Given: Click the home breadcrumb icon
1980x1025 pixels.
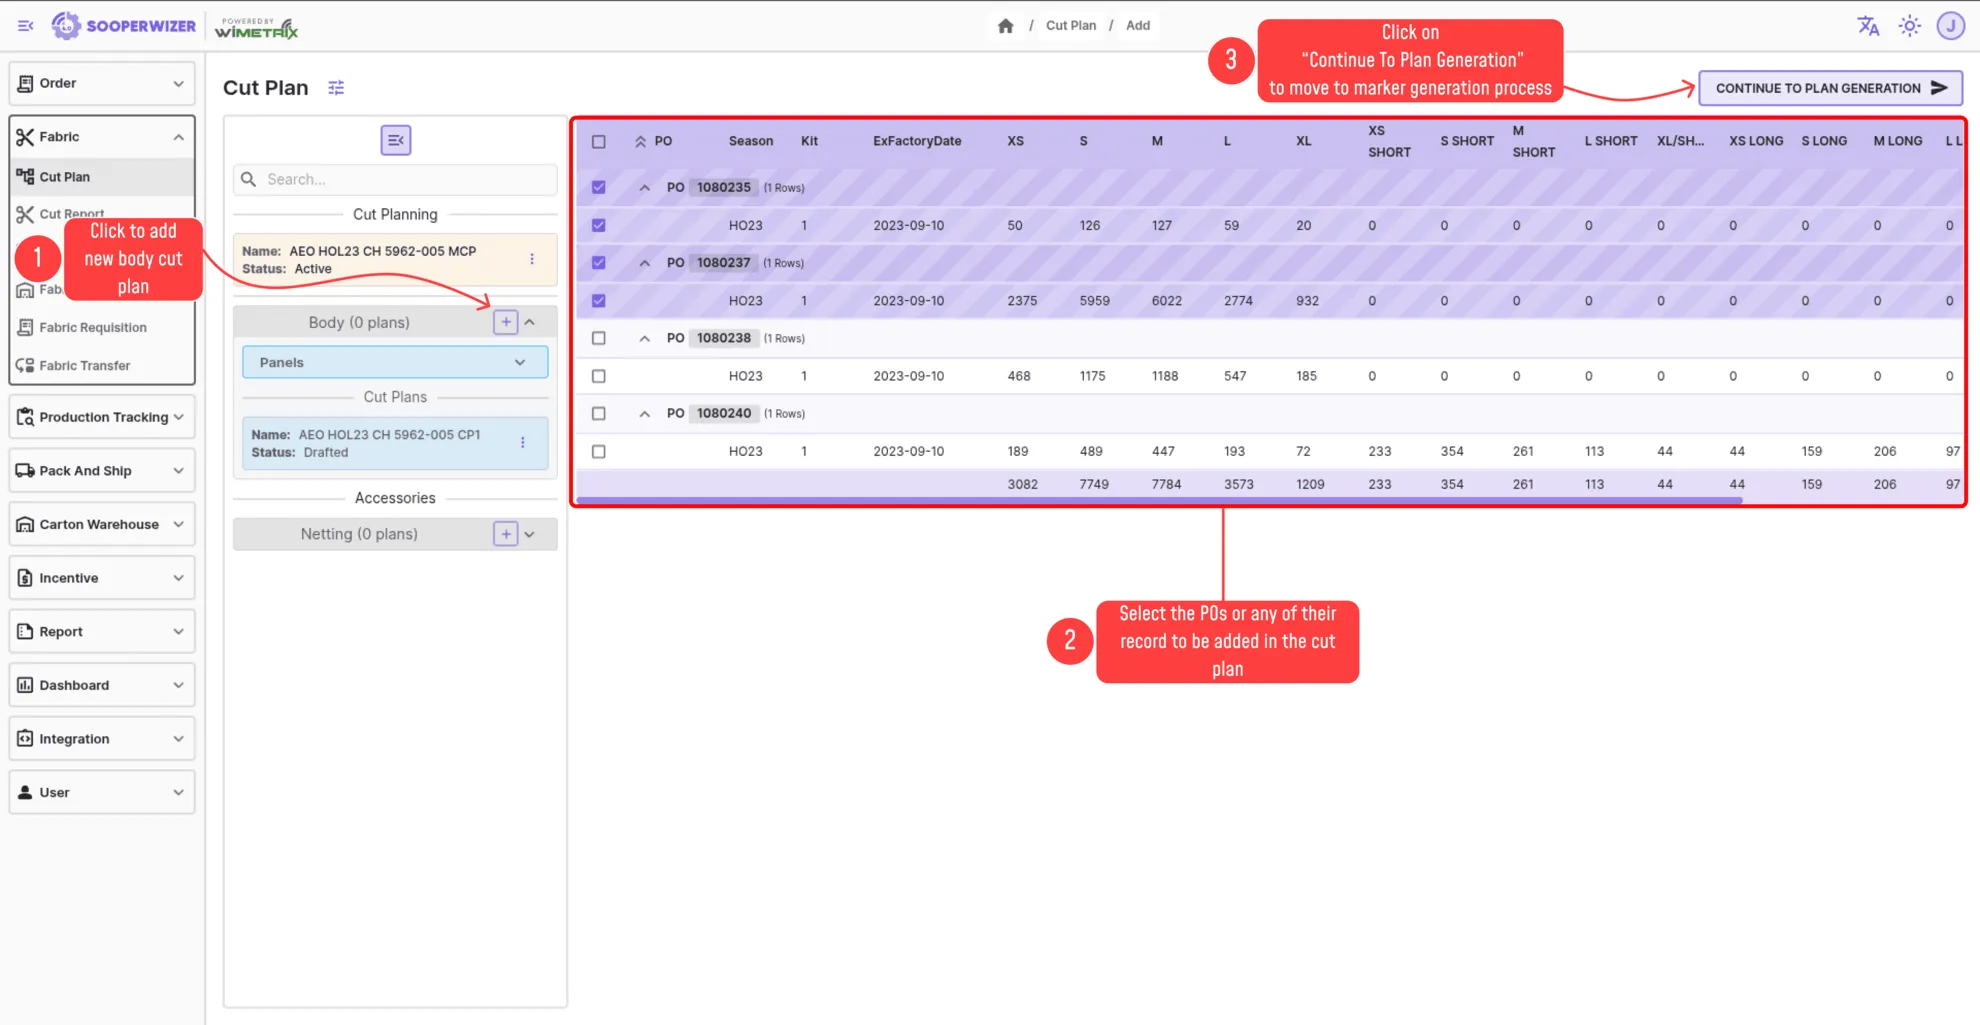Looking at the screenshot, I should tap(1005, 25).
